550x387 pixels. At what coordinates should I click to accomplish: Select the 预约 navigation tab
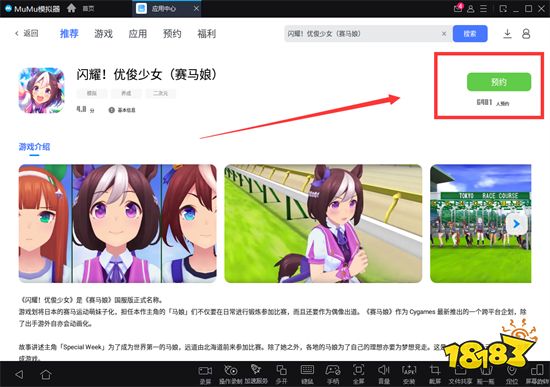click(x=172, y=34)
